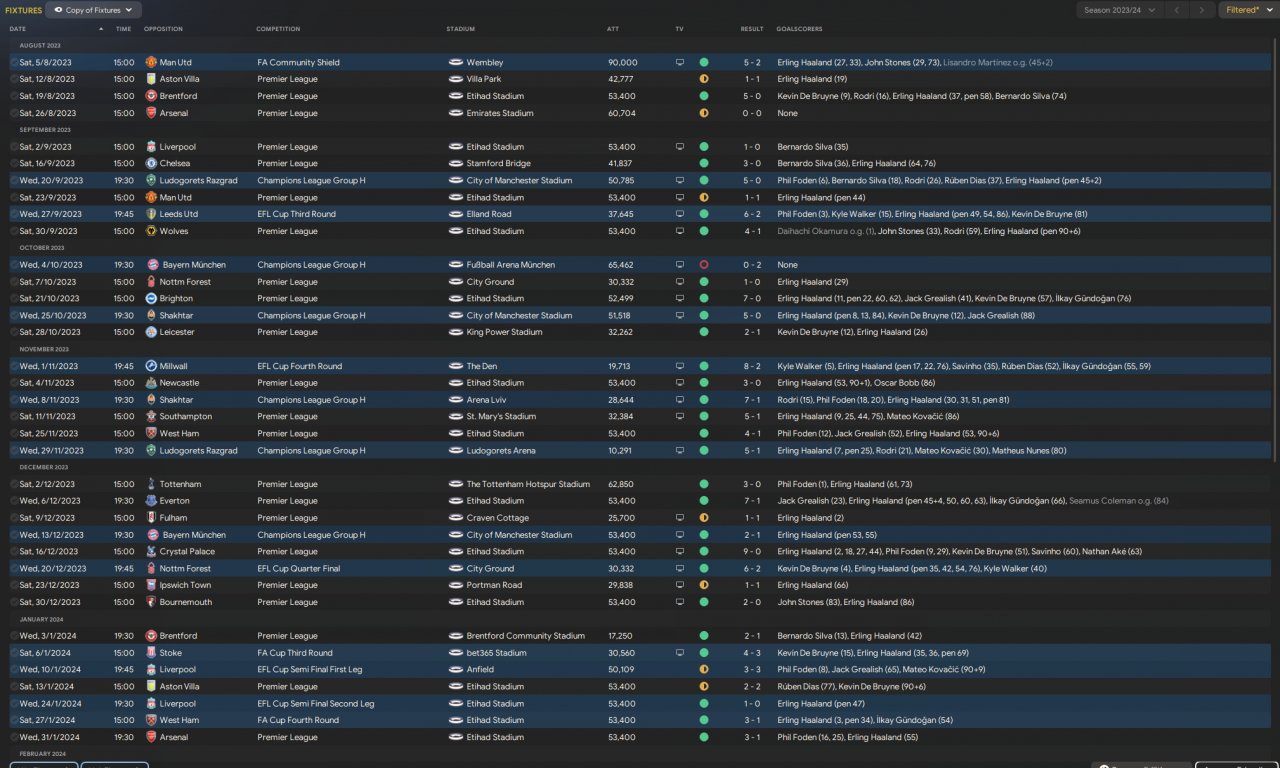
Task: Open the 9 - 0 result against Crystal Palace
Action: point(752,551)
